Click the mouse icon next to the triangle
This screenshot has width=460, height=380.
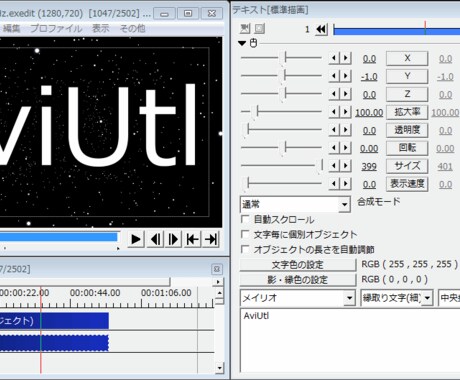253,43
